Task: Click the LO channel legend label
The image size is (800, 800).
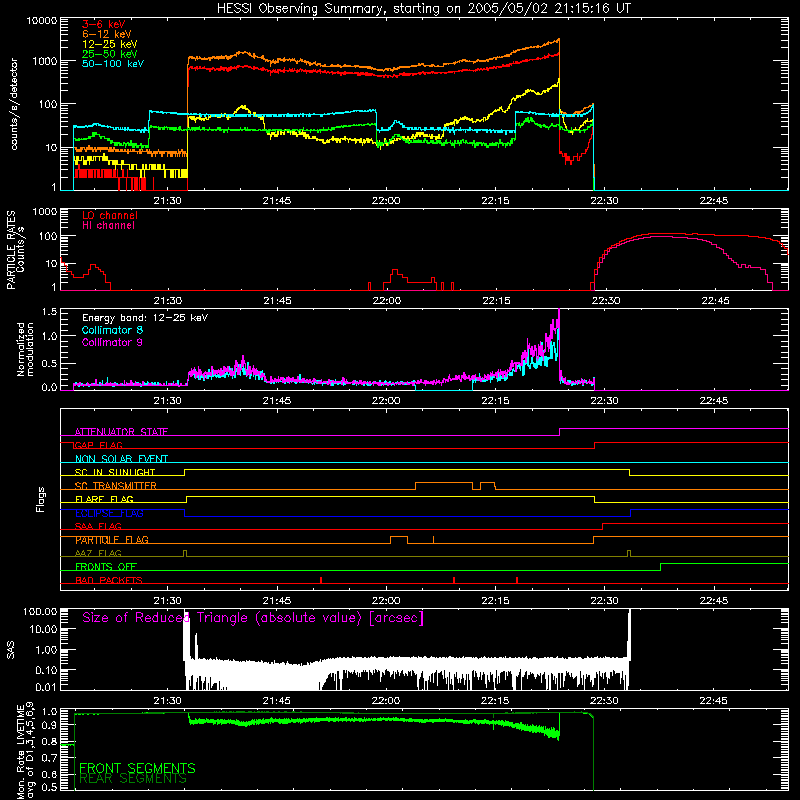Action: (x=110, y=215)
